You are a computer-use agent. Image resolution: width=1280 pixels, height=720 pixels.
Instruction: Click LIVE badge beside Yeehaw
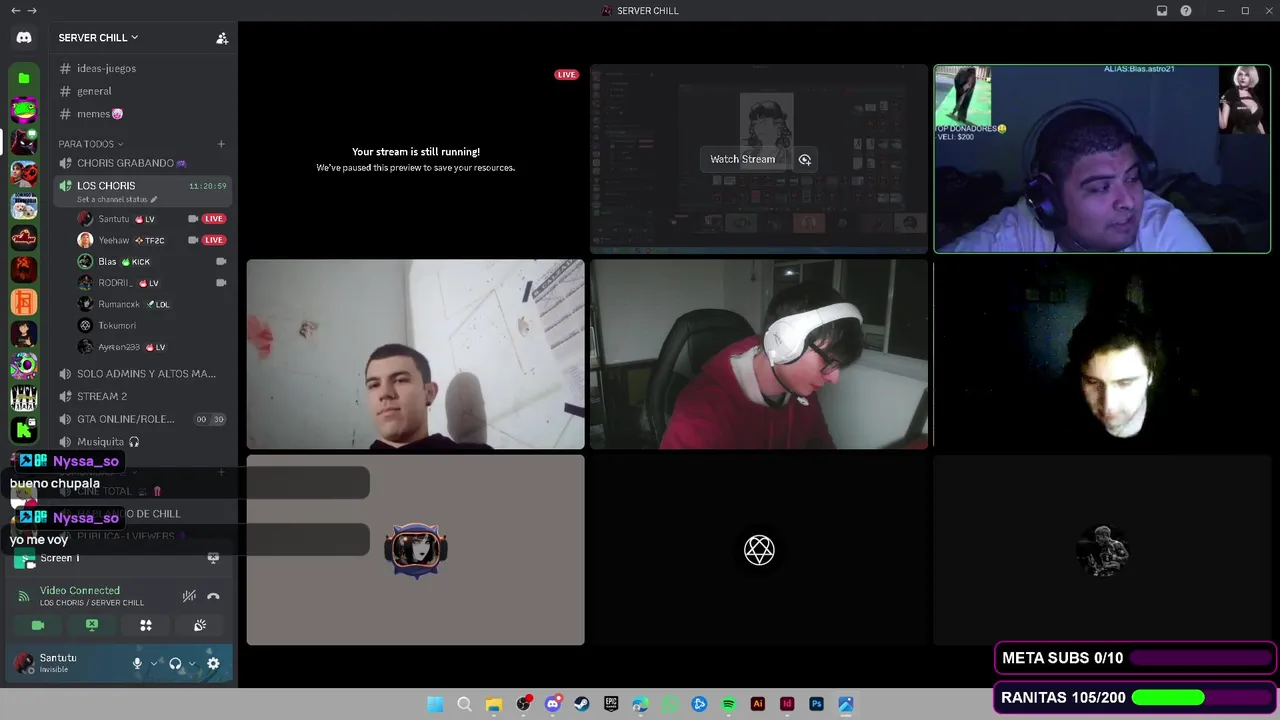coord(214,240)
